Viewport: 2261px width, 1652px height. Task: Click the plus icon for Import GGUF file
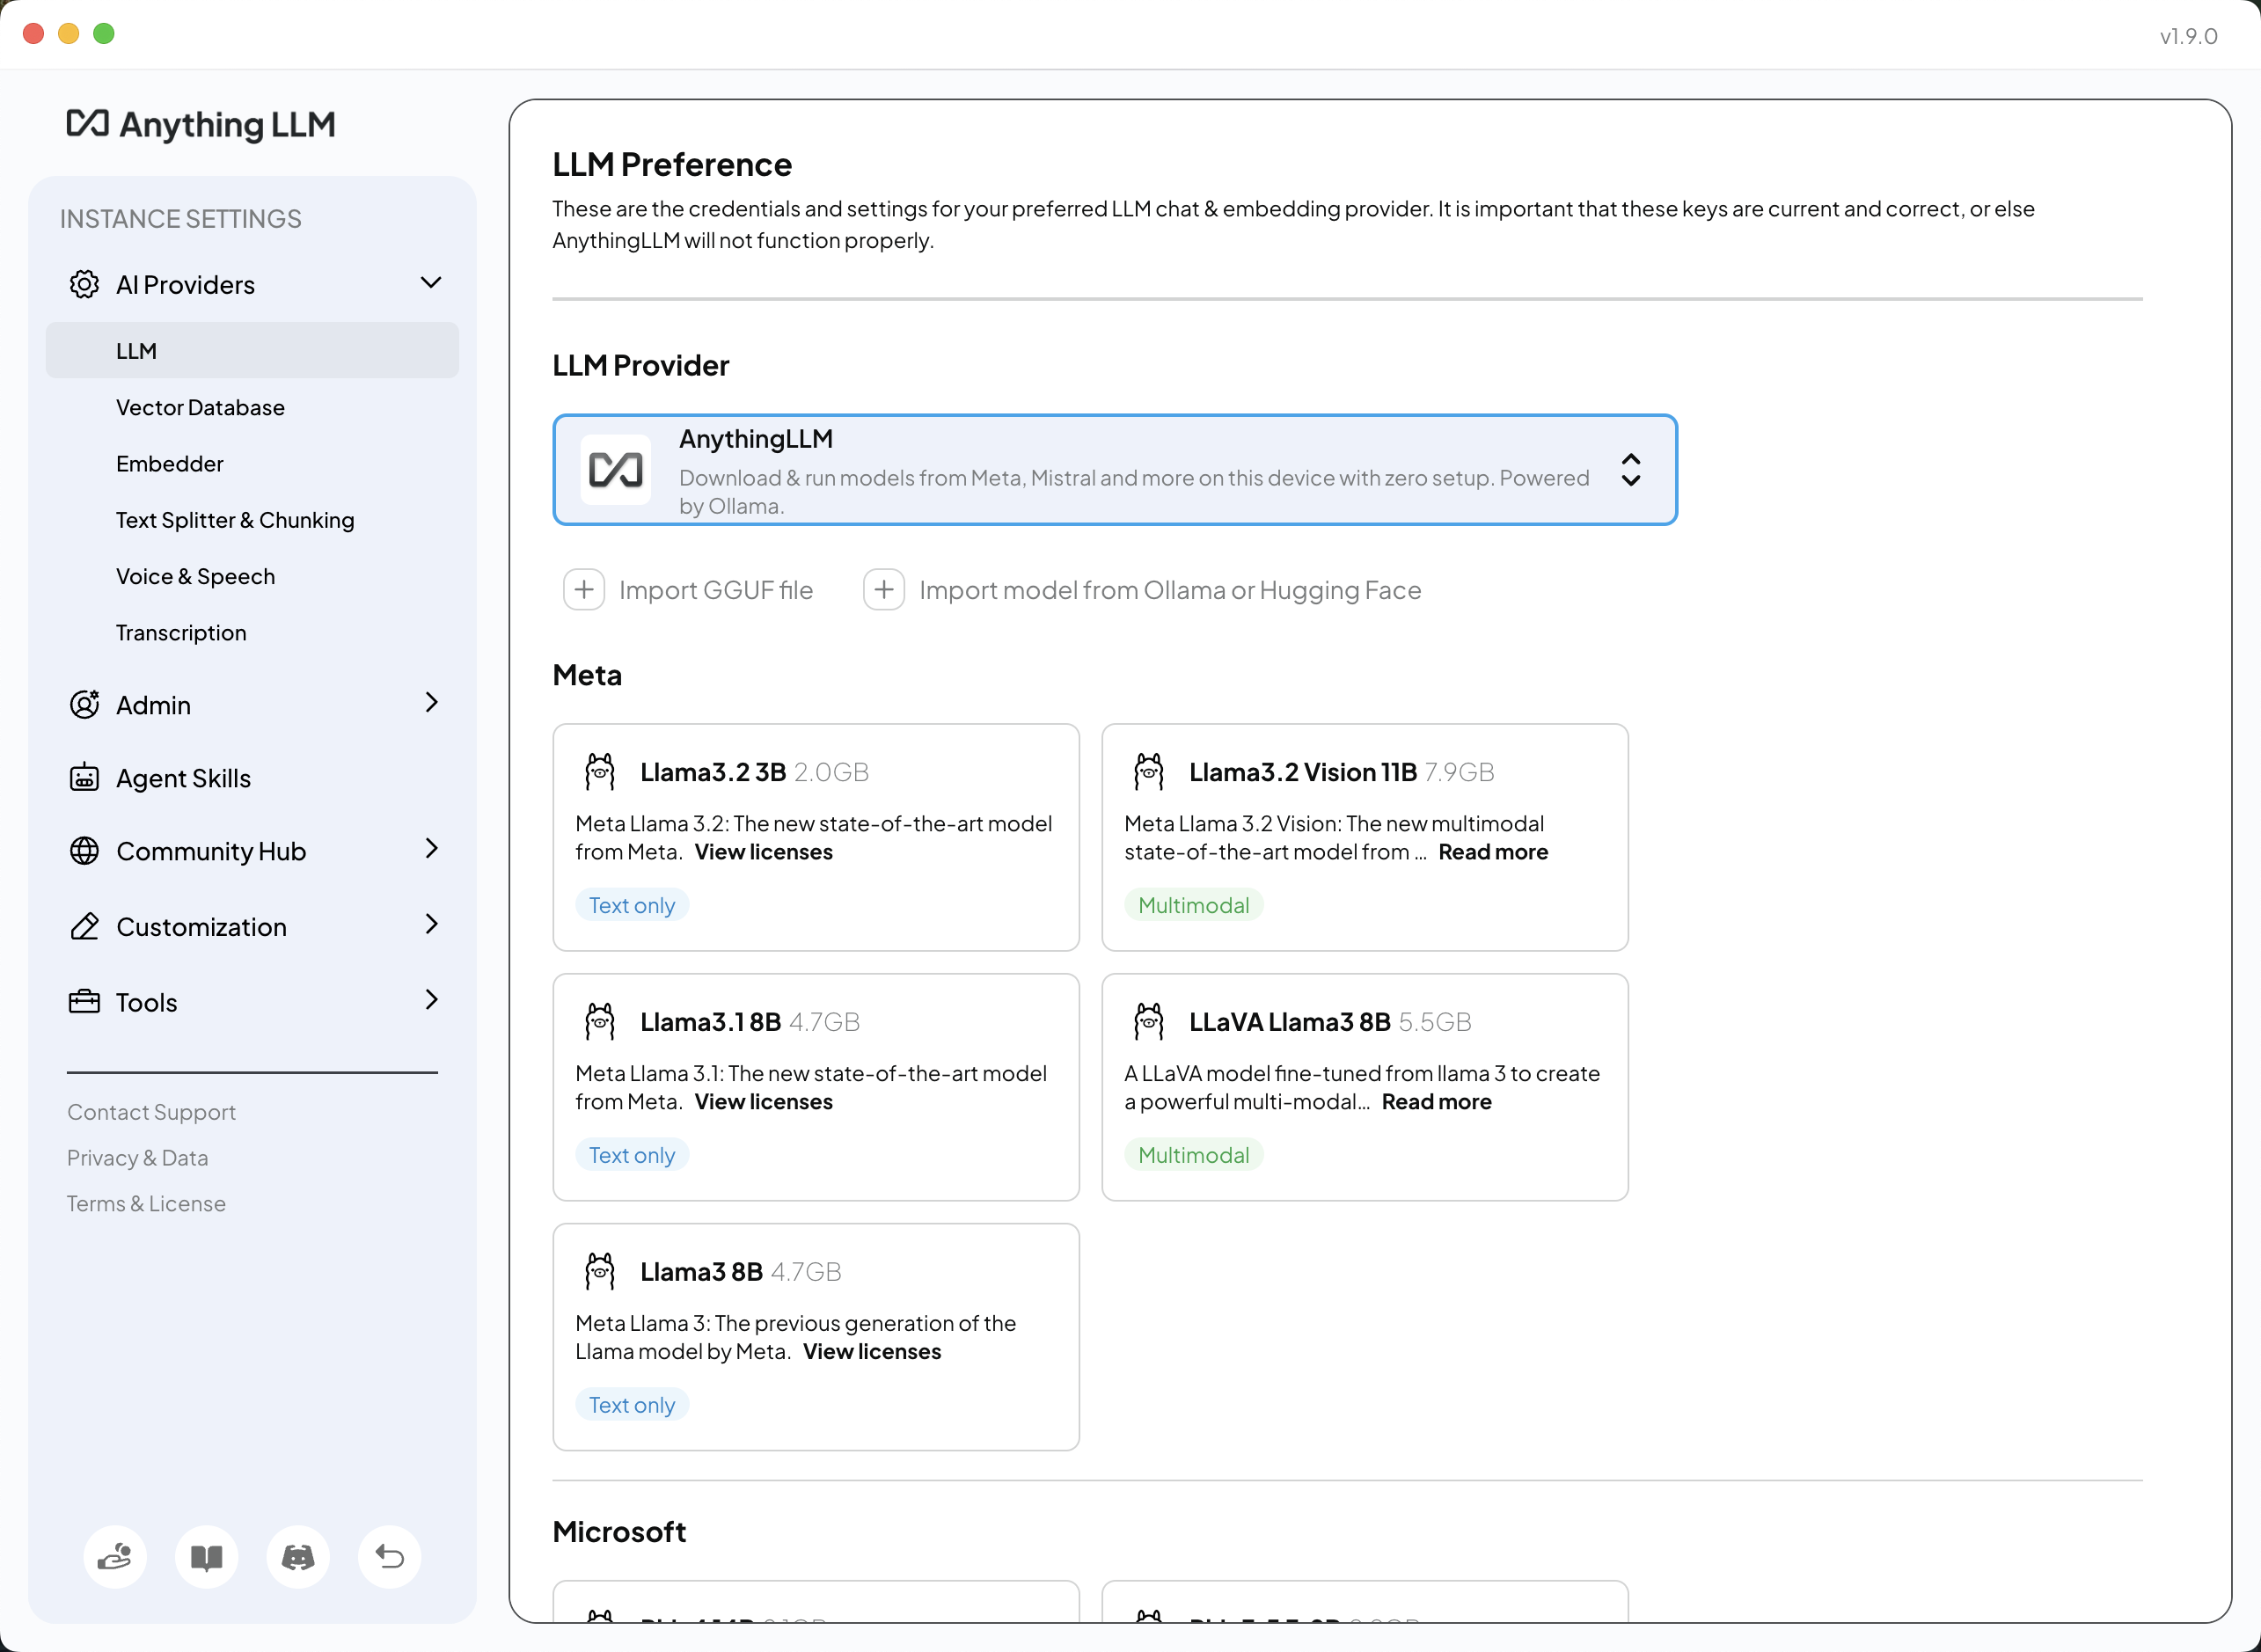pyautogui.click(x=584, y=590)
